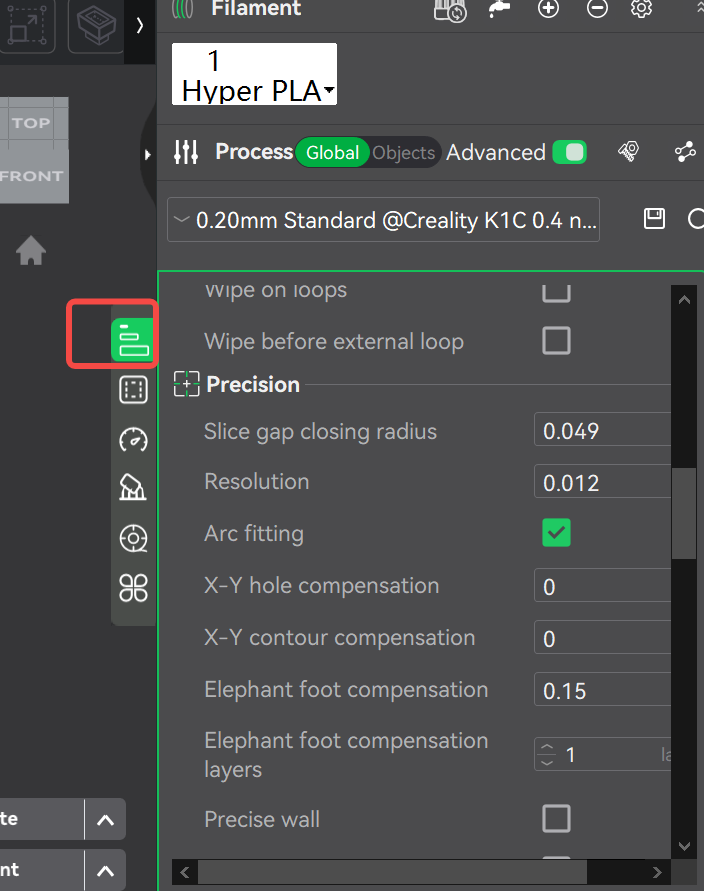Click the add filament plus icon
Image resolution: width=704 pixels, height=891 pixels.
548,9
